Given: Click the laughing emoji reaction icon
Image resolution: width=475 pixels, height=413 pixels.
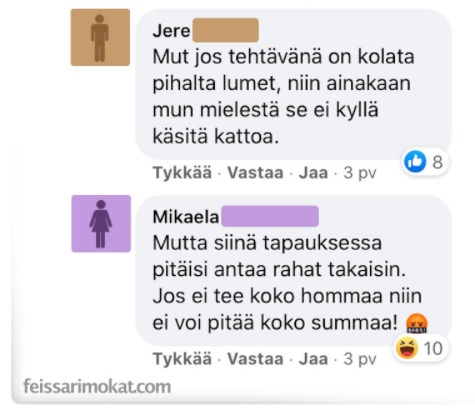Looking at the screenshot, I should (407, 348).
